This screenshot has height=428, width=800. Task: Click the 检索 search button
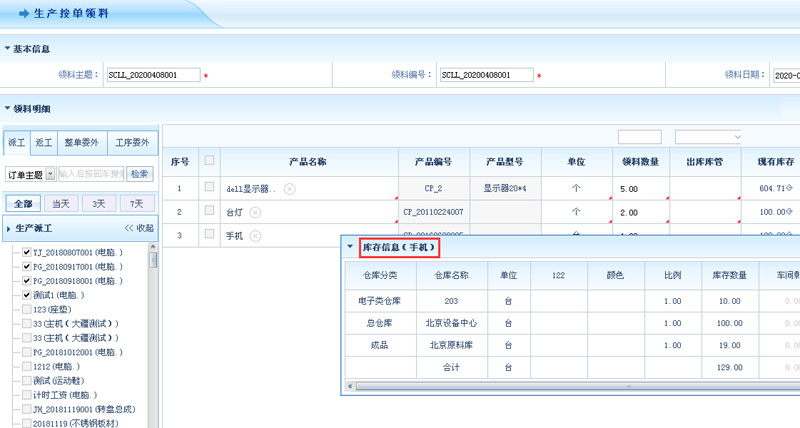[x=140, y=174]
